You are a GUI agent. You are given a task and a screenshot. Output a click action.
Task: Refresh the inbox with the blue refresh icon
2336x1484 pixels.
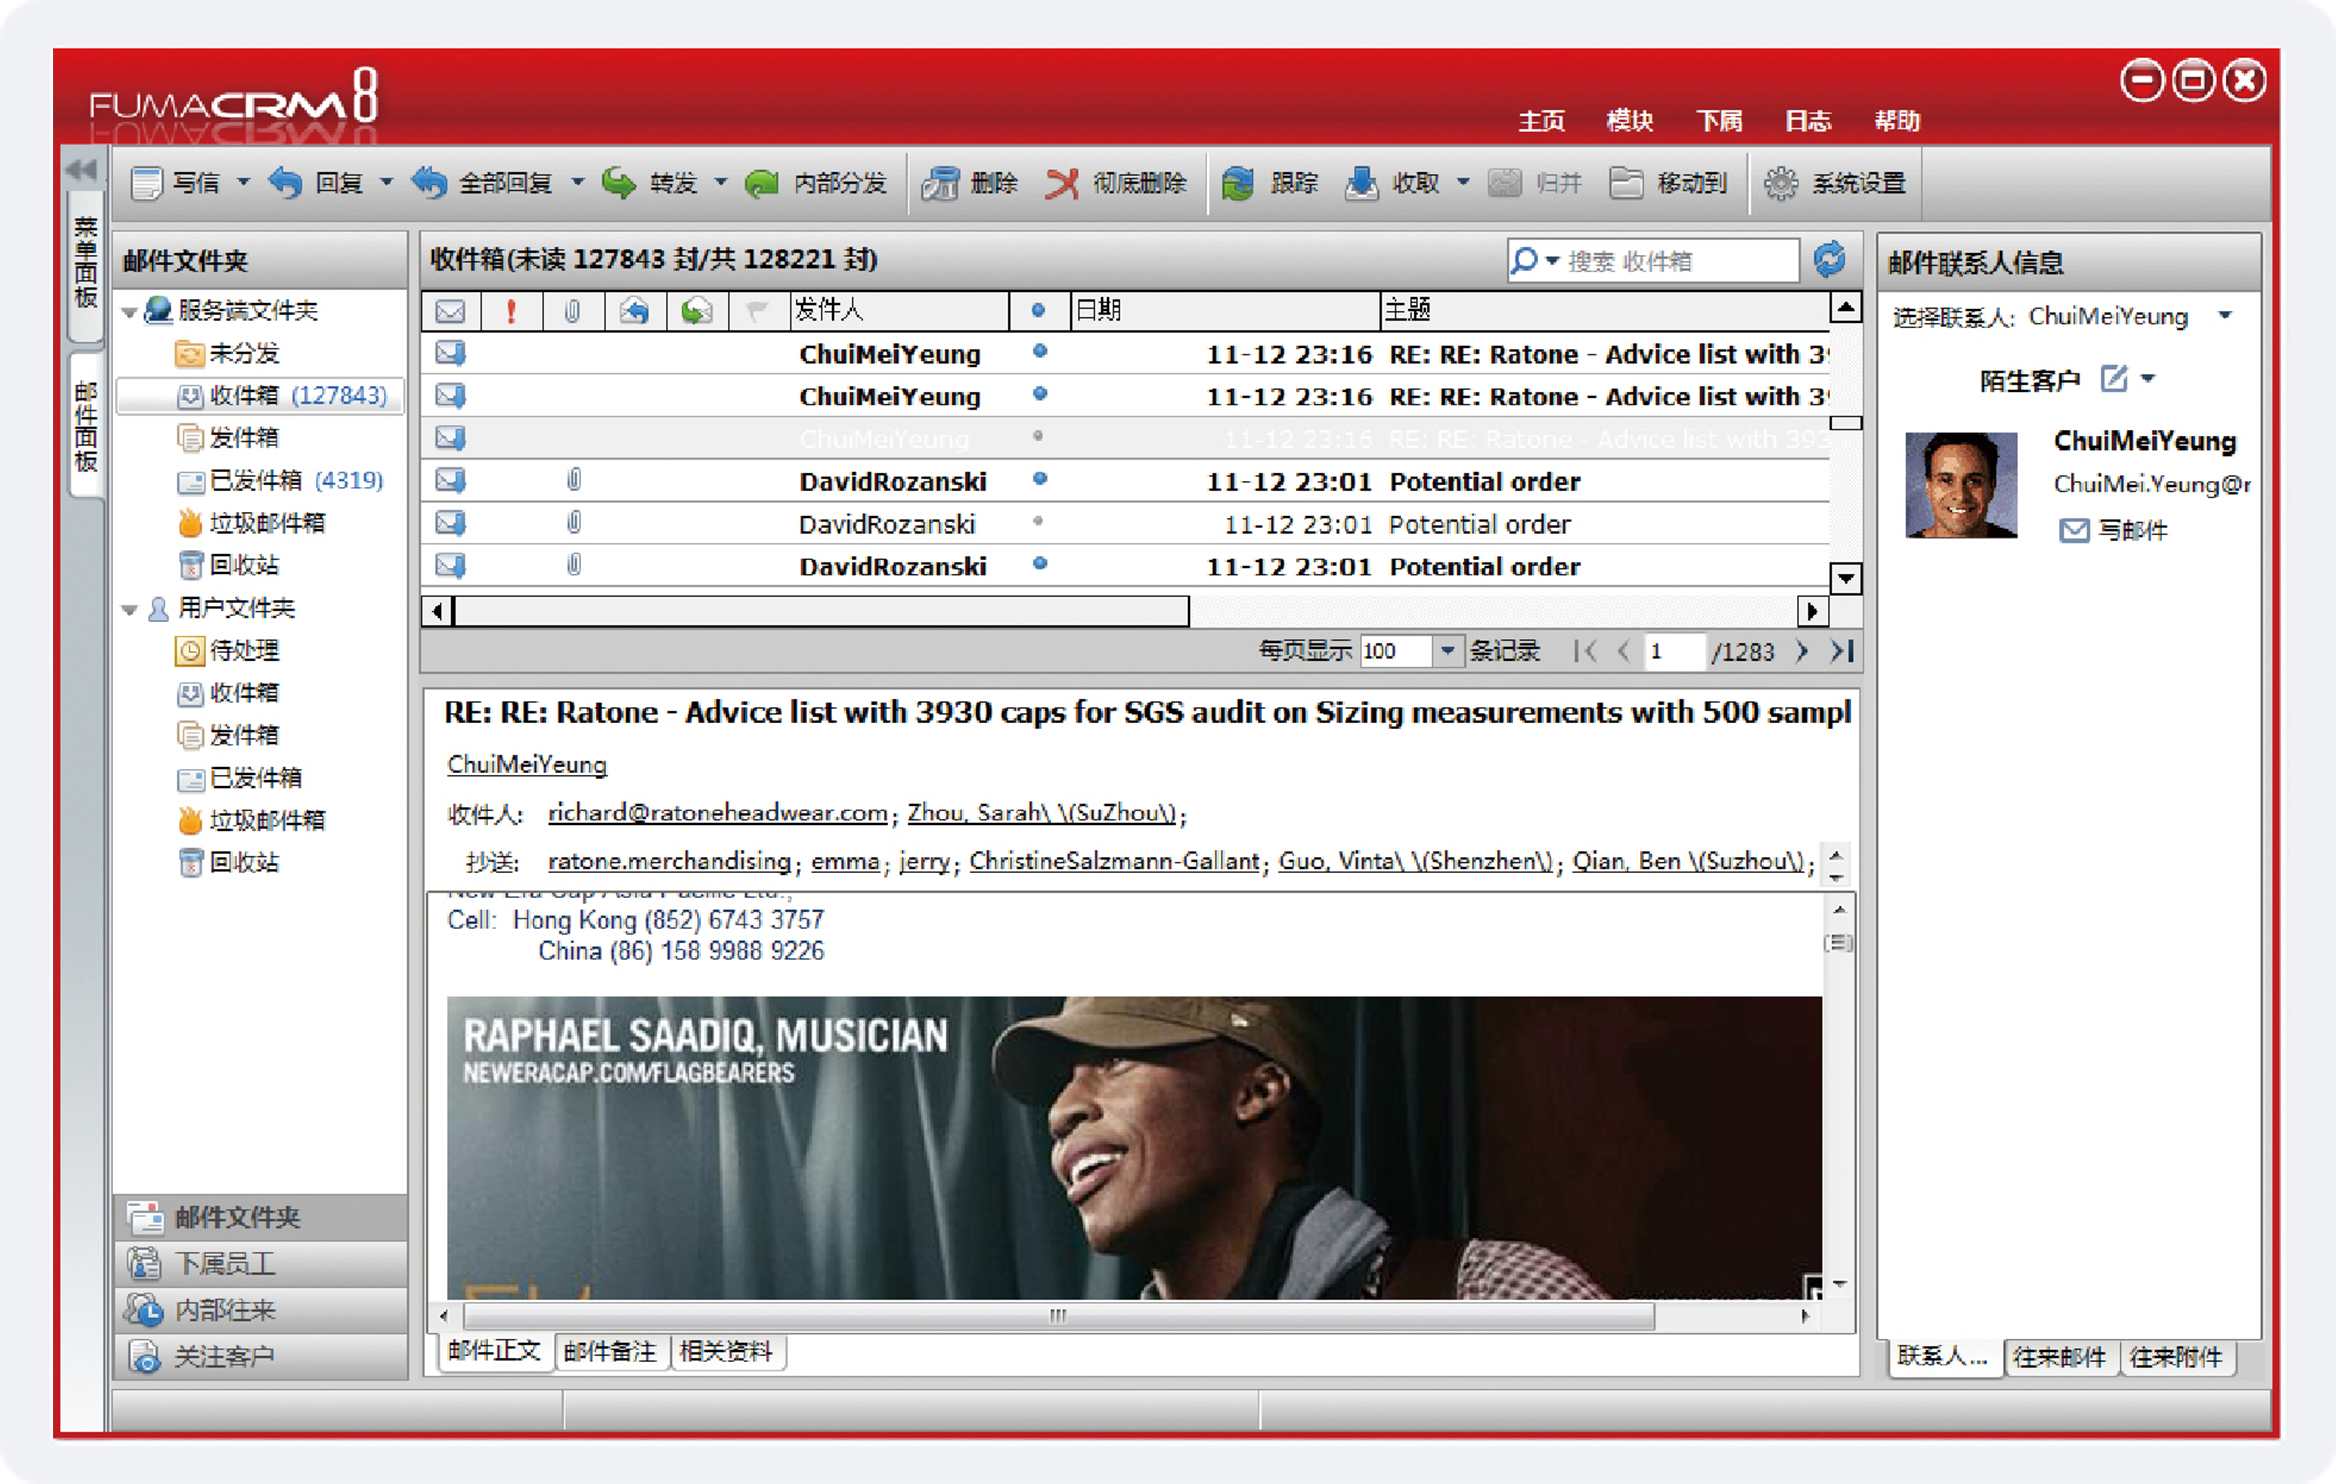[x=1829, y=260]
